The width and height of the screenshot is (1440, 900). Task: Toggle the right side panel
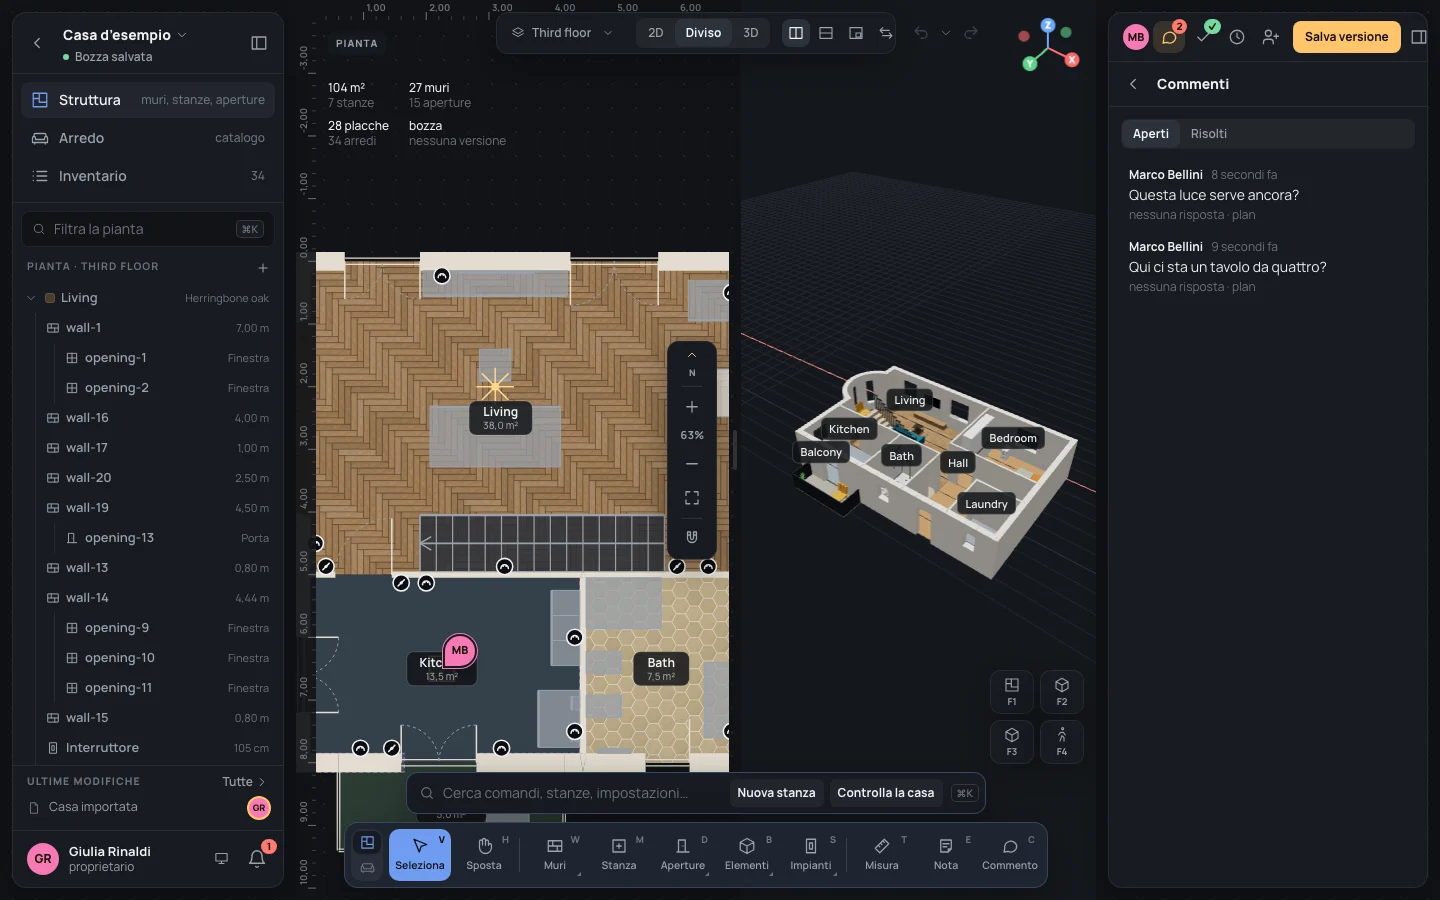click(1418, 37)
